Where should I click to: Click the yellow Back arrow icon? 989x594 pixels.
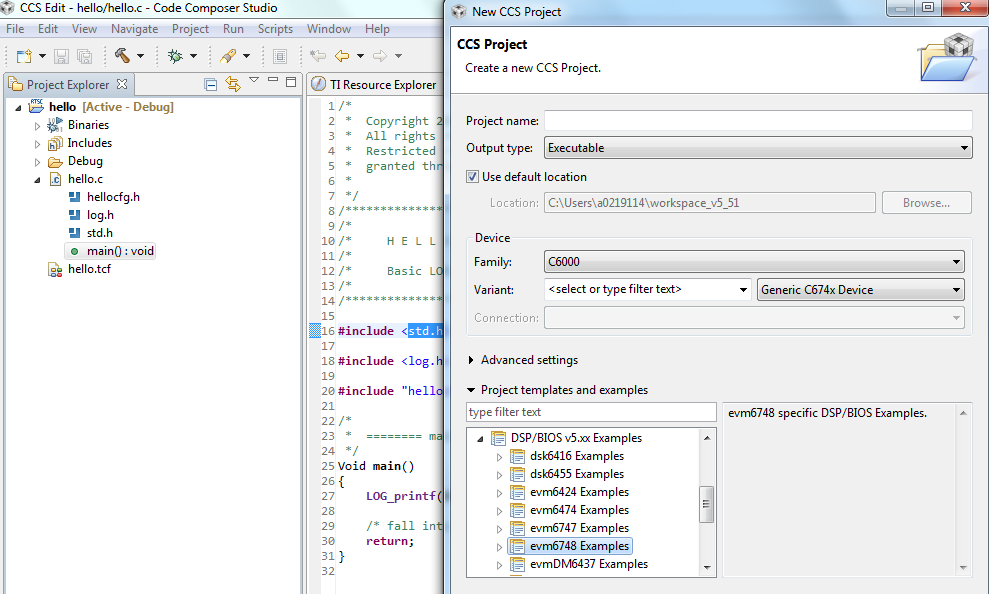(x=342, y=56)
